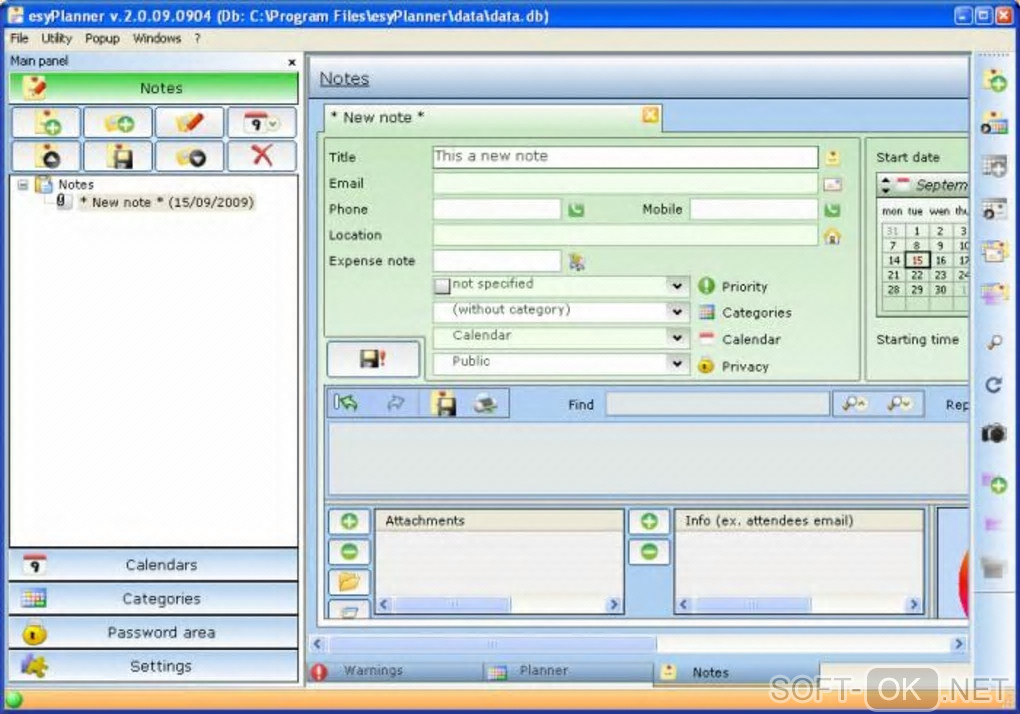Open the Windows menu
The height and width of the screenshot is (714, 1020).
[157, 38]
